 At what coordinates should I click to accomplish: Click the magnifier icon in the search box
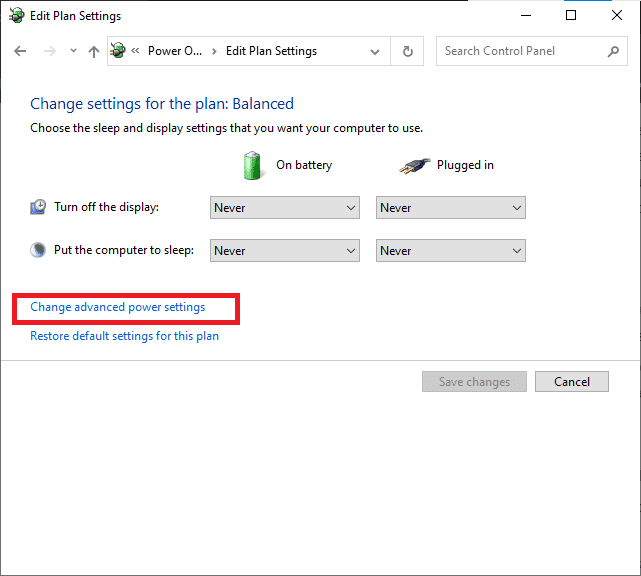pyautogui.click(x=614, y=51)
